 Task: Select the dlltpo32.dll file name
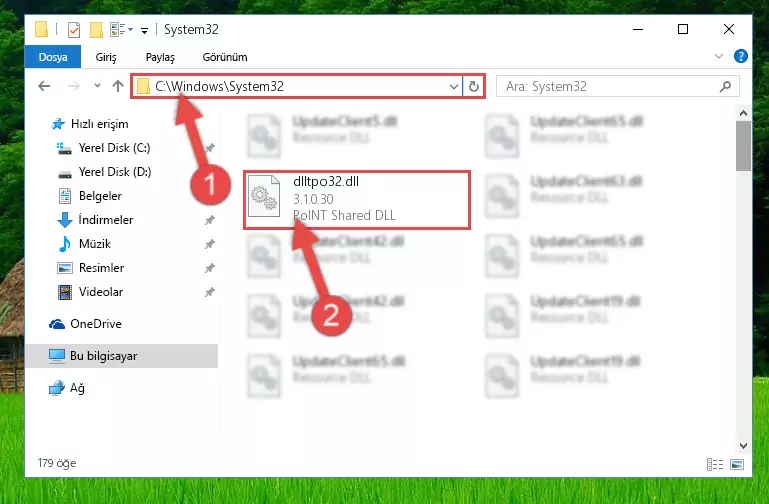[x=326, y=181]
